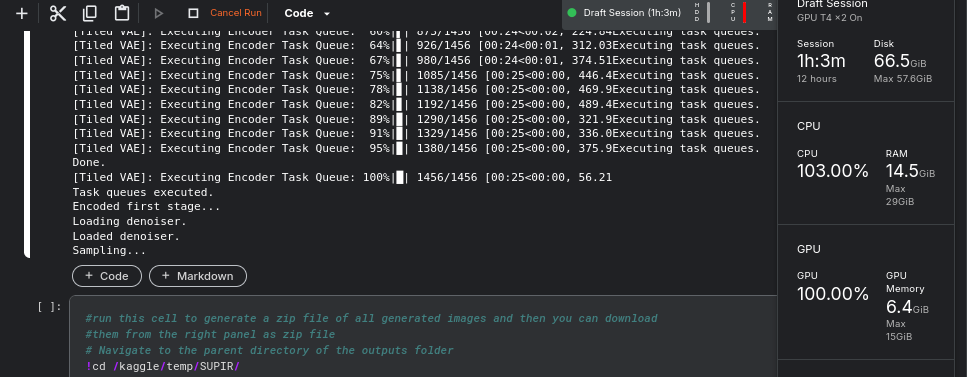
Task: Copy the selected cell
Action: click(89, 13)
